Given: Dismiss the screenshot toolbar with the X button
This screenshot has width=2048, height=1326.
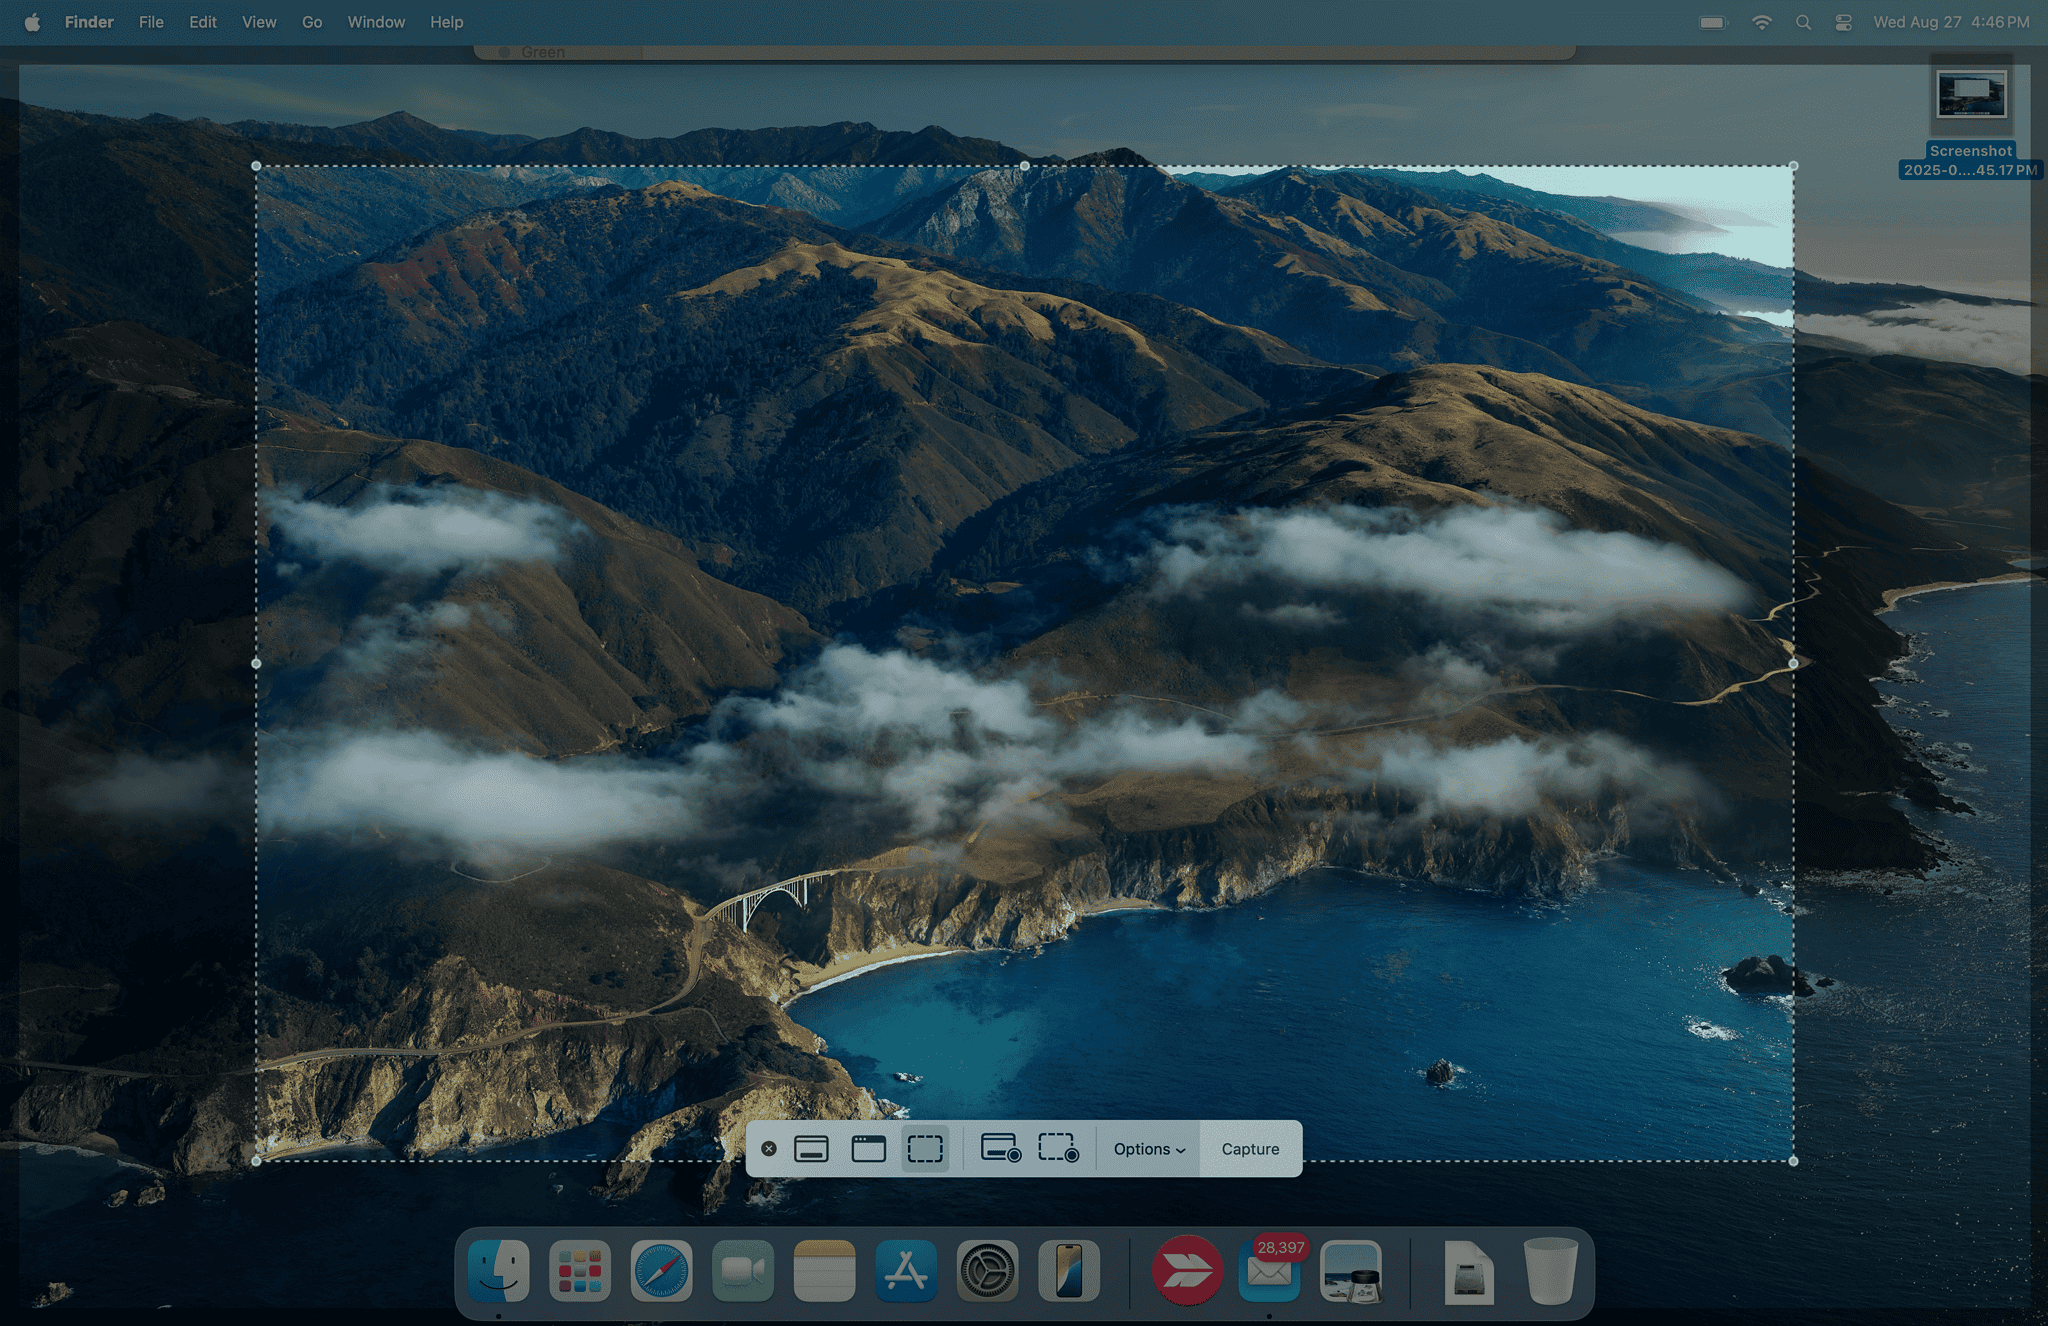Looking at the screenshot, I should click(x=768, y=1148).
